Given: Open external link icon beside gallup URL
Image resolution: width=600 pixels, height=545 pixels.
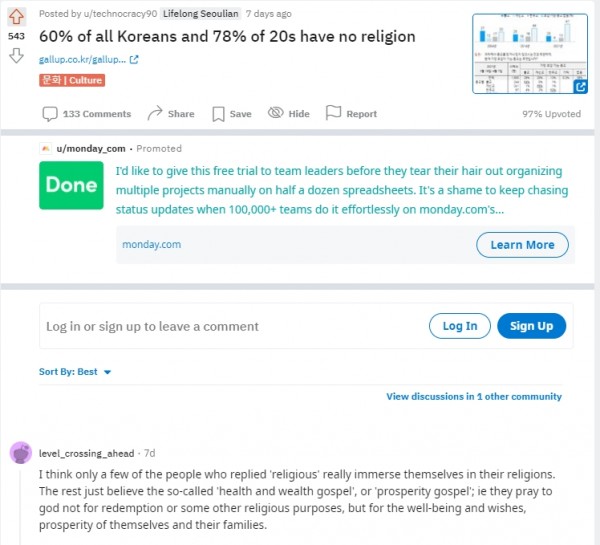Looking at the screenshot, I should (x=134, y=60).
